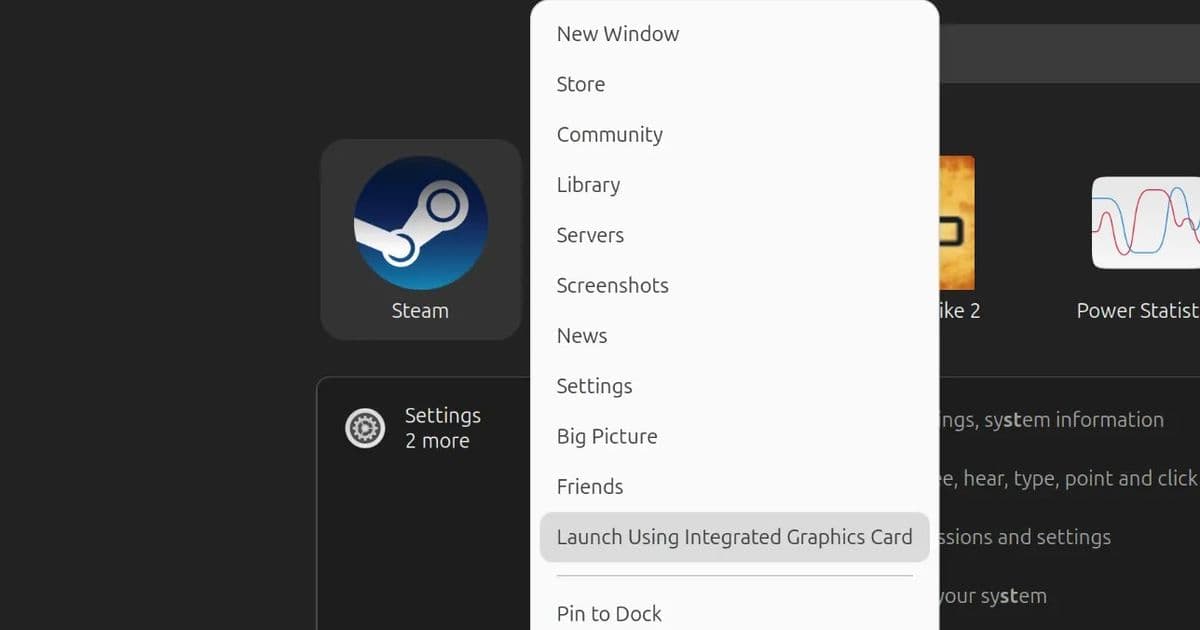Launch Steam using the integrated graphics card
The height and width of the screenshot is (630, 1200).
coord(734,537)
